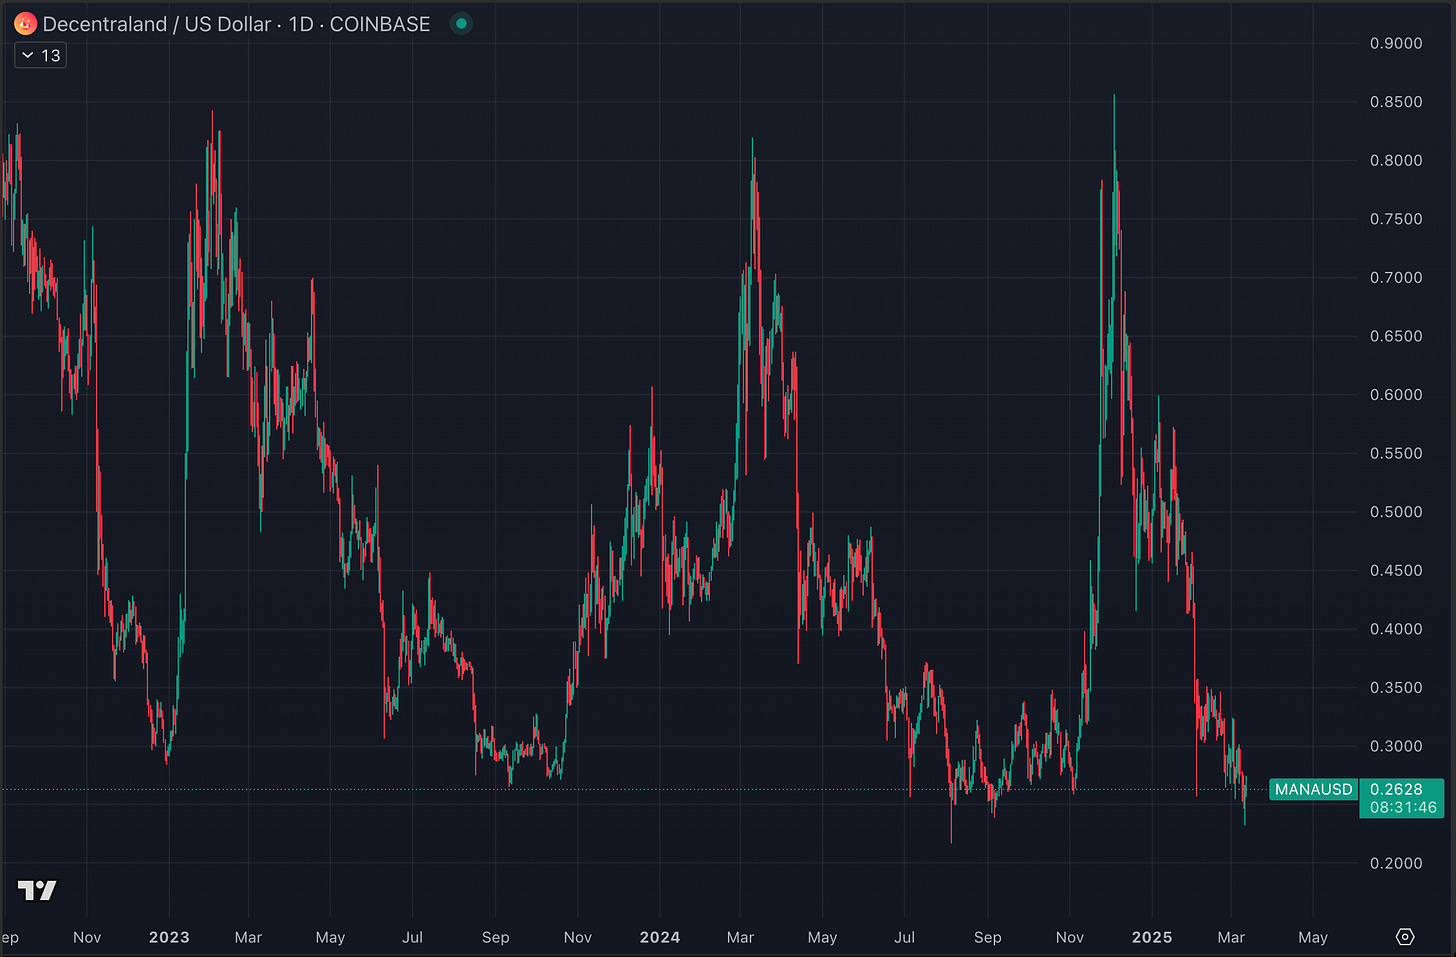This screenshot has width=1456, height=957.
Task: Click the 2024 year marker on time axis
Action: (x=660, y=937)
